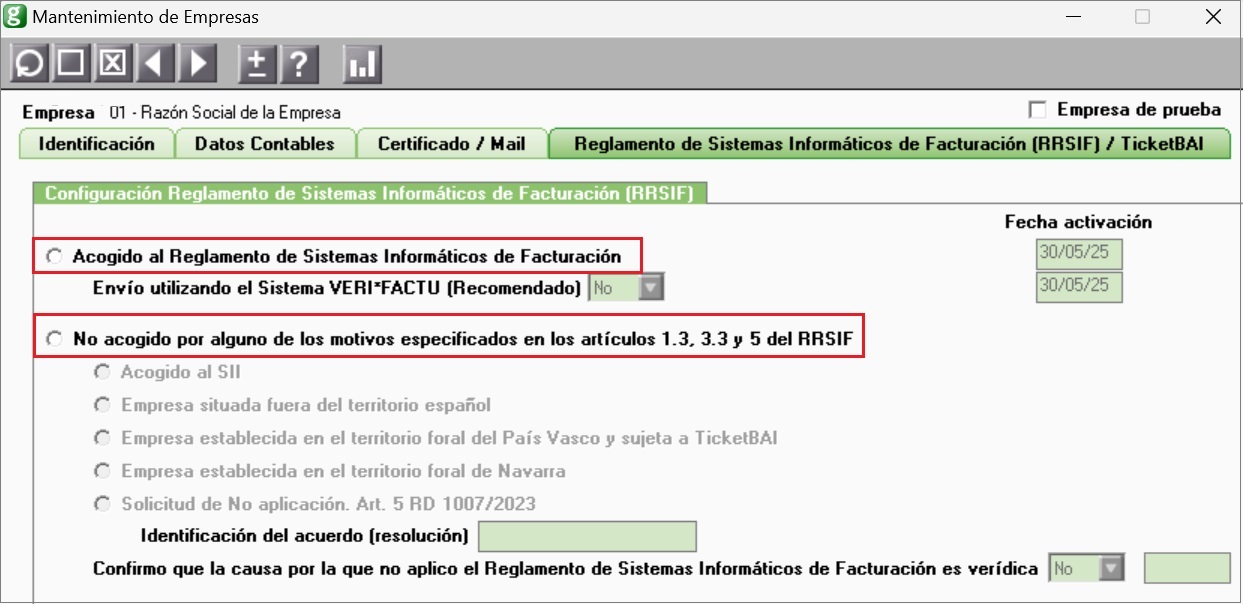Select Acogido al Reglamento de Sistemas Informáticos radio

coord(53,257)
